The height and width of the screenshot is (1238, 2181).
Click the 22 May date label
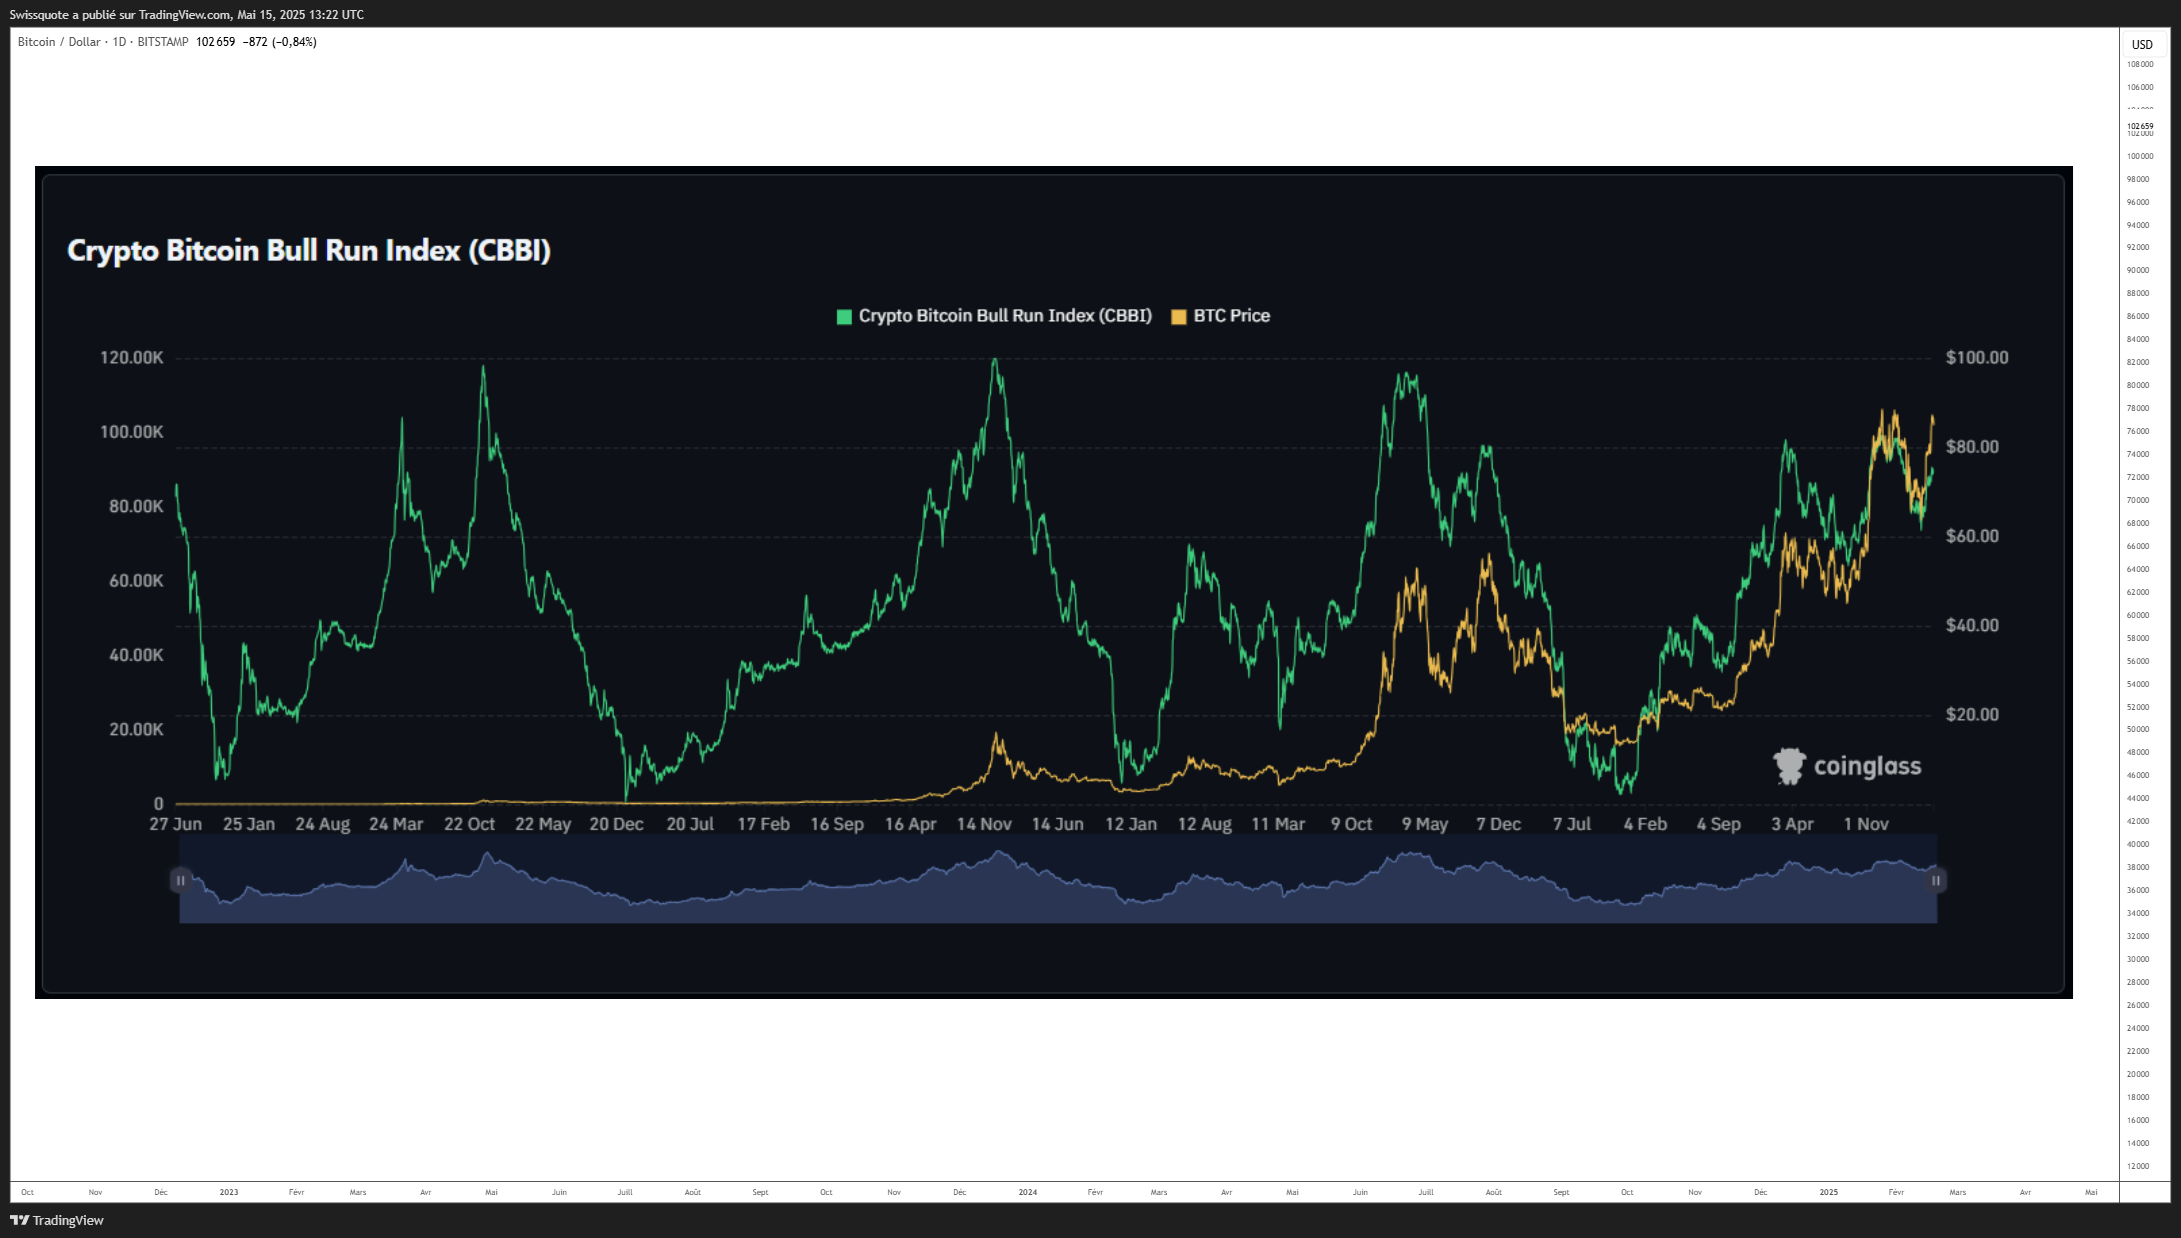[543, 824]
